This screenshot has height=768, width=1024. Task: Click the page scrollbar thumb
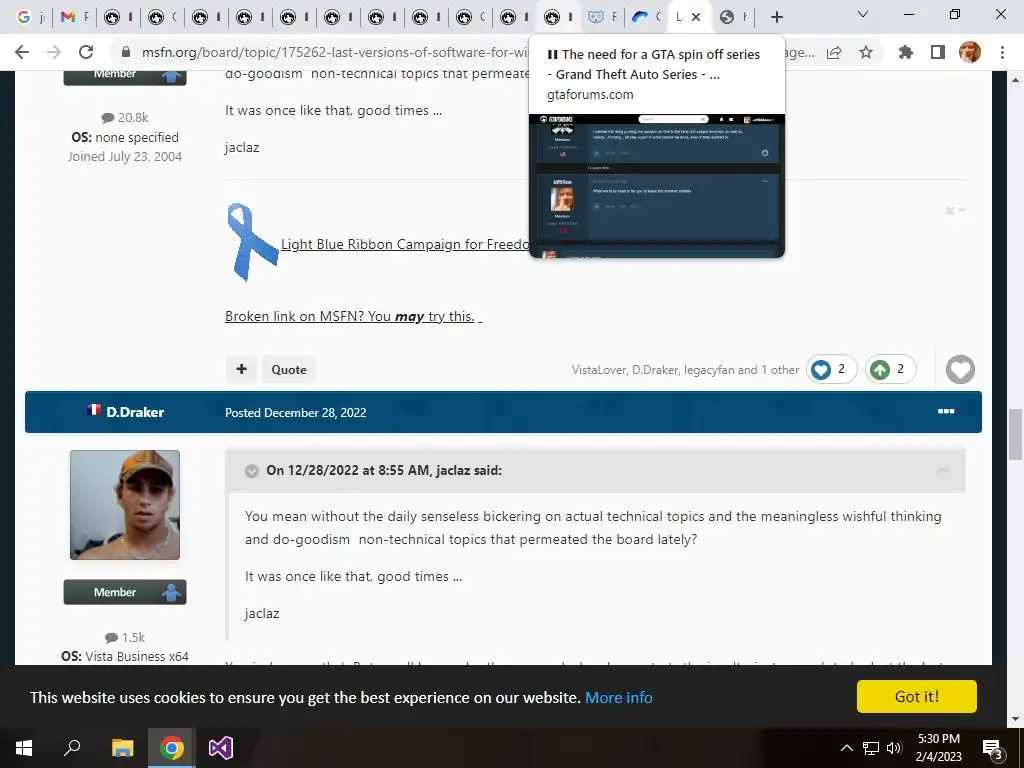(1016, 434)
